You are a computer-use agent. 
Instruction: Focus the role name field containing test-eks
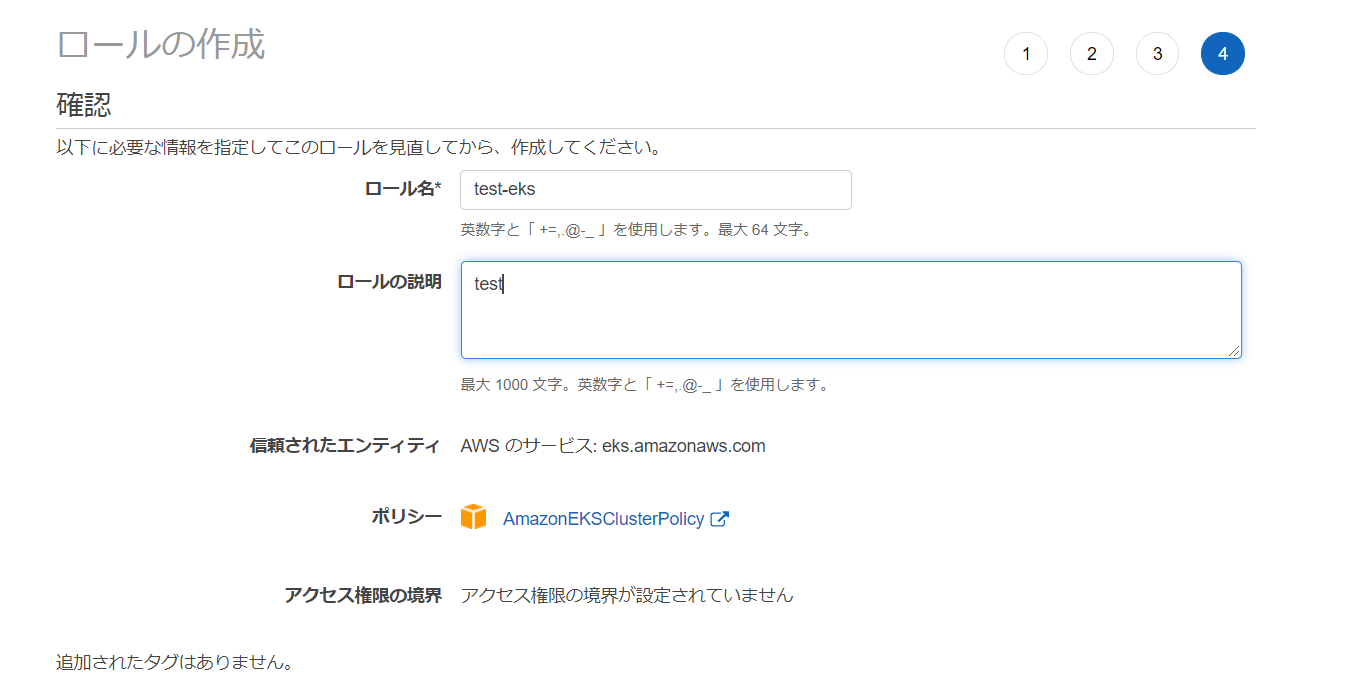[x=655, y=190]
